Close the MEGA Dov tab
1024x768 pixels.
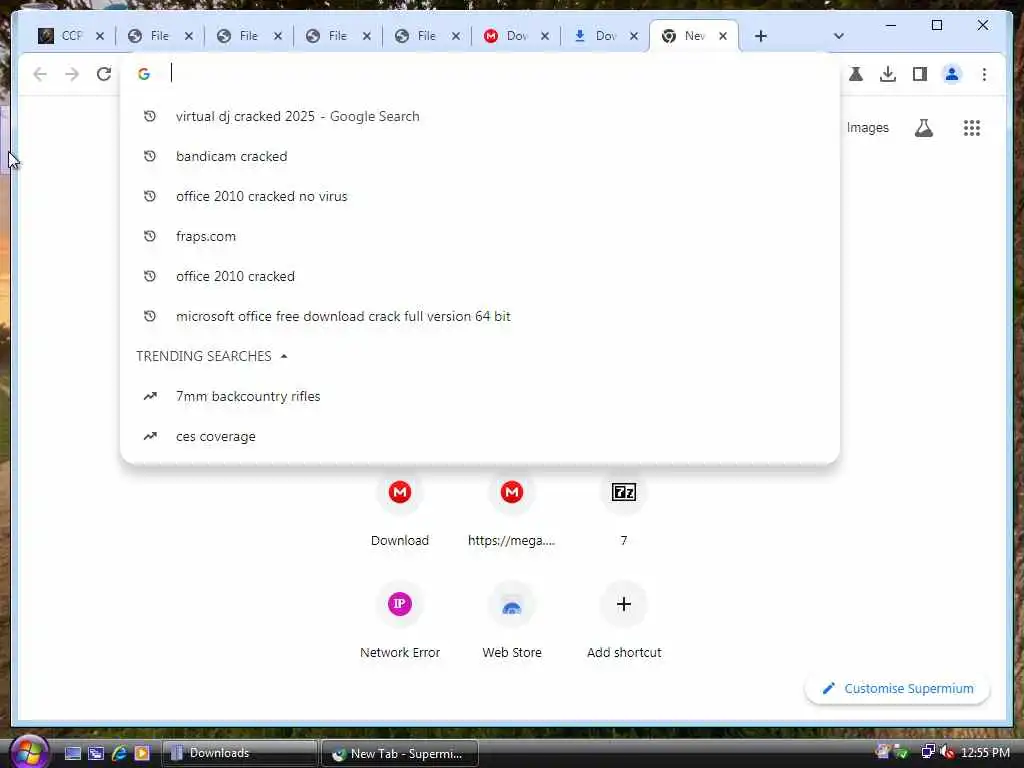pos(545,36)
